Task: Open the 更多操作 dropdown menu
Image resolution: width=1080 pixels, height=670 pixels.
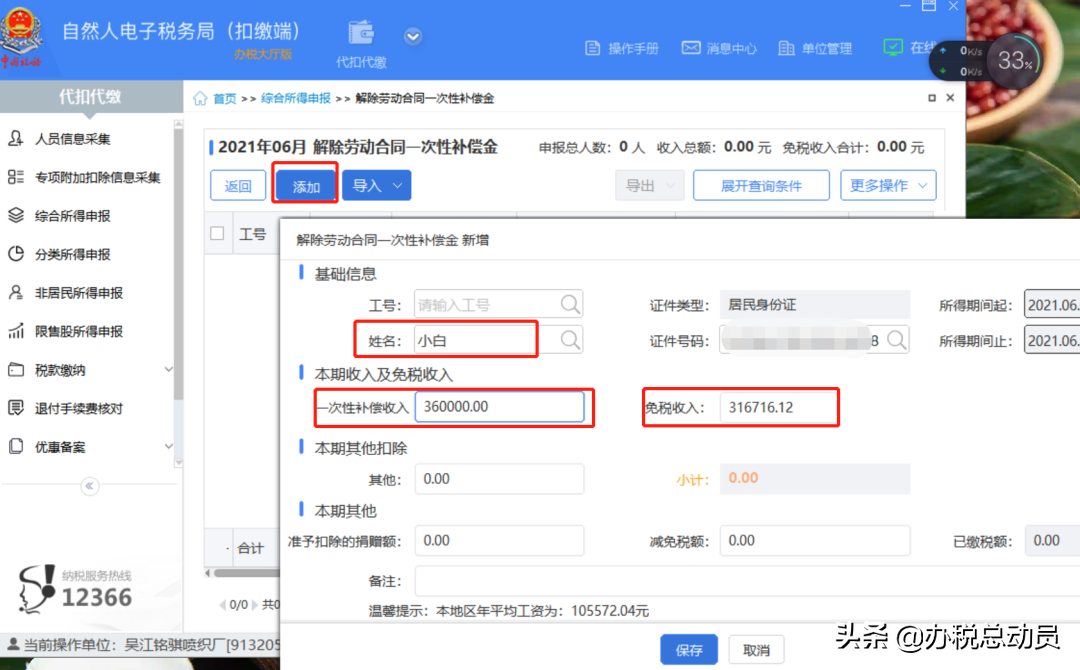Action: pyautogui.click(x=888, y=184)
